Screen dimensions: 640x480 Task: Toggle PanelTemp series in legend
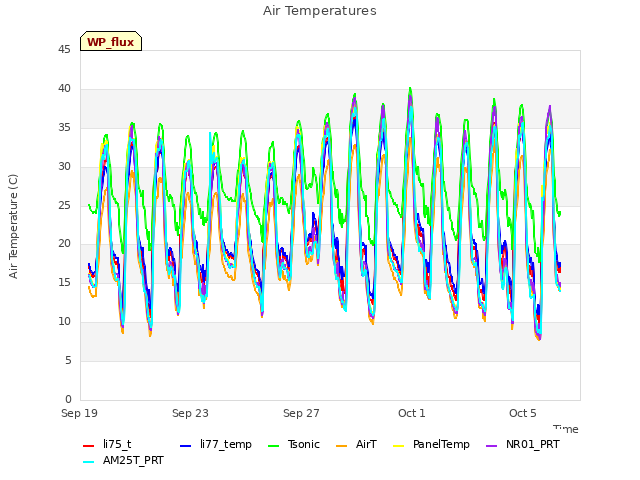431,444
